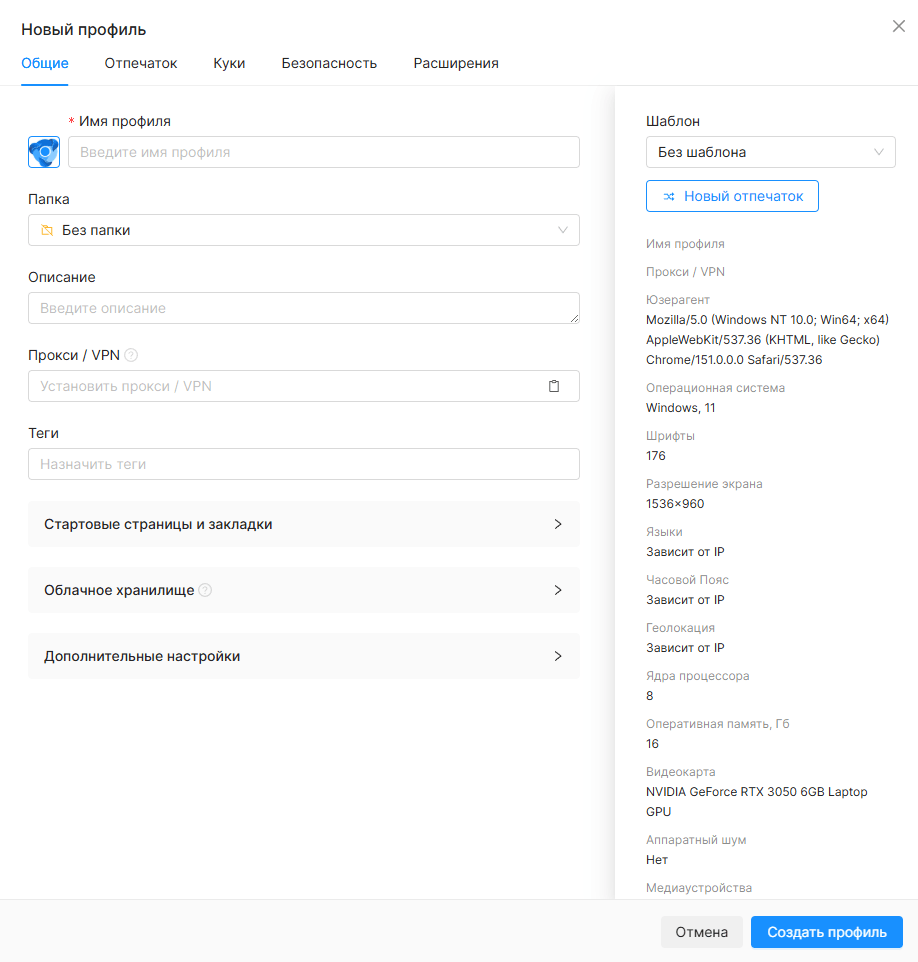The width and height of the screenshot is (918, 962).
Task: Click the shuffle icon on Новый отпечаток
Action: coord(669,196)
